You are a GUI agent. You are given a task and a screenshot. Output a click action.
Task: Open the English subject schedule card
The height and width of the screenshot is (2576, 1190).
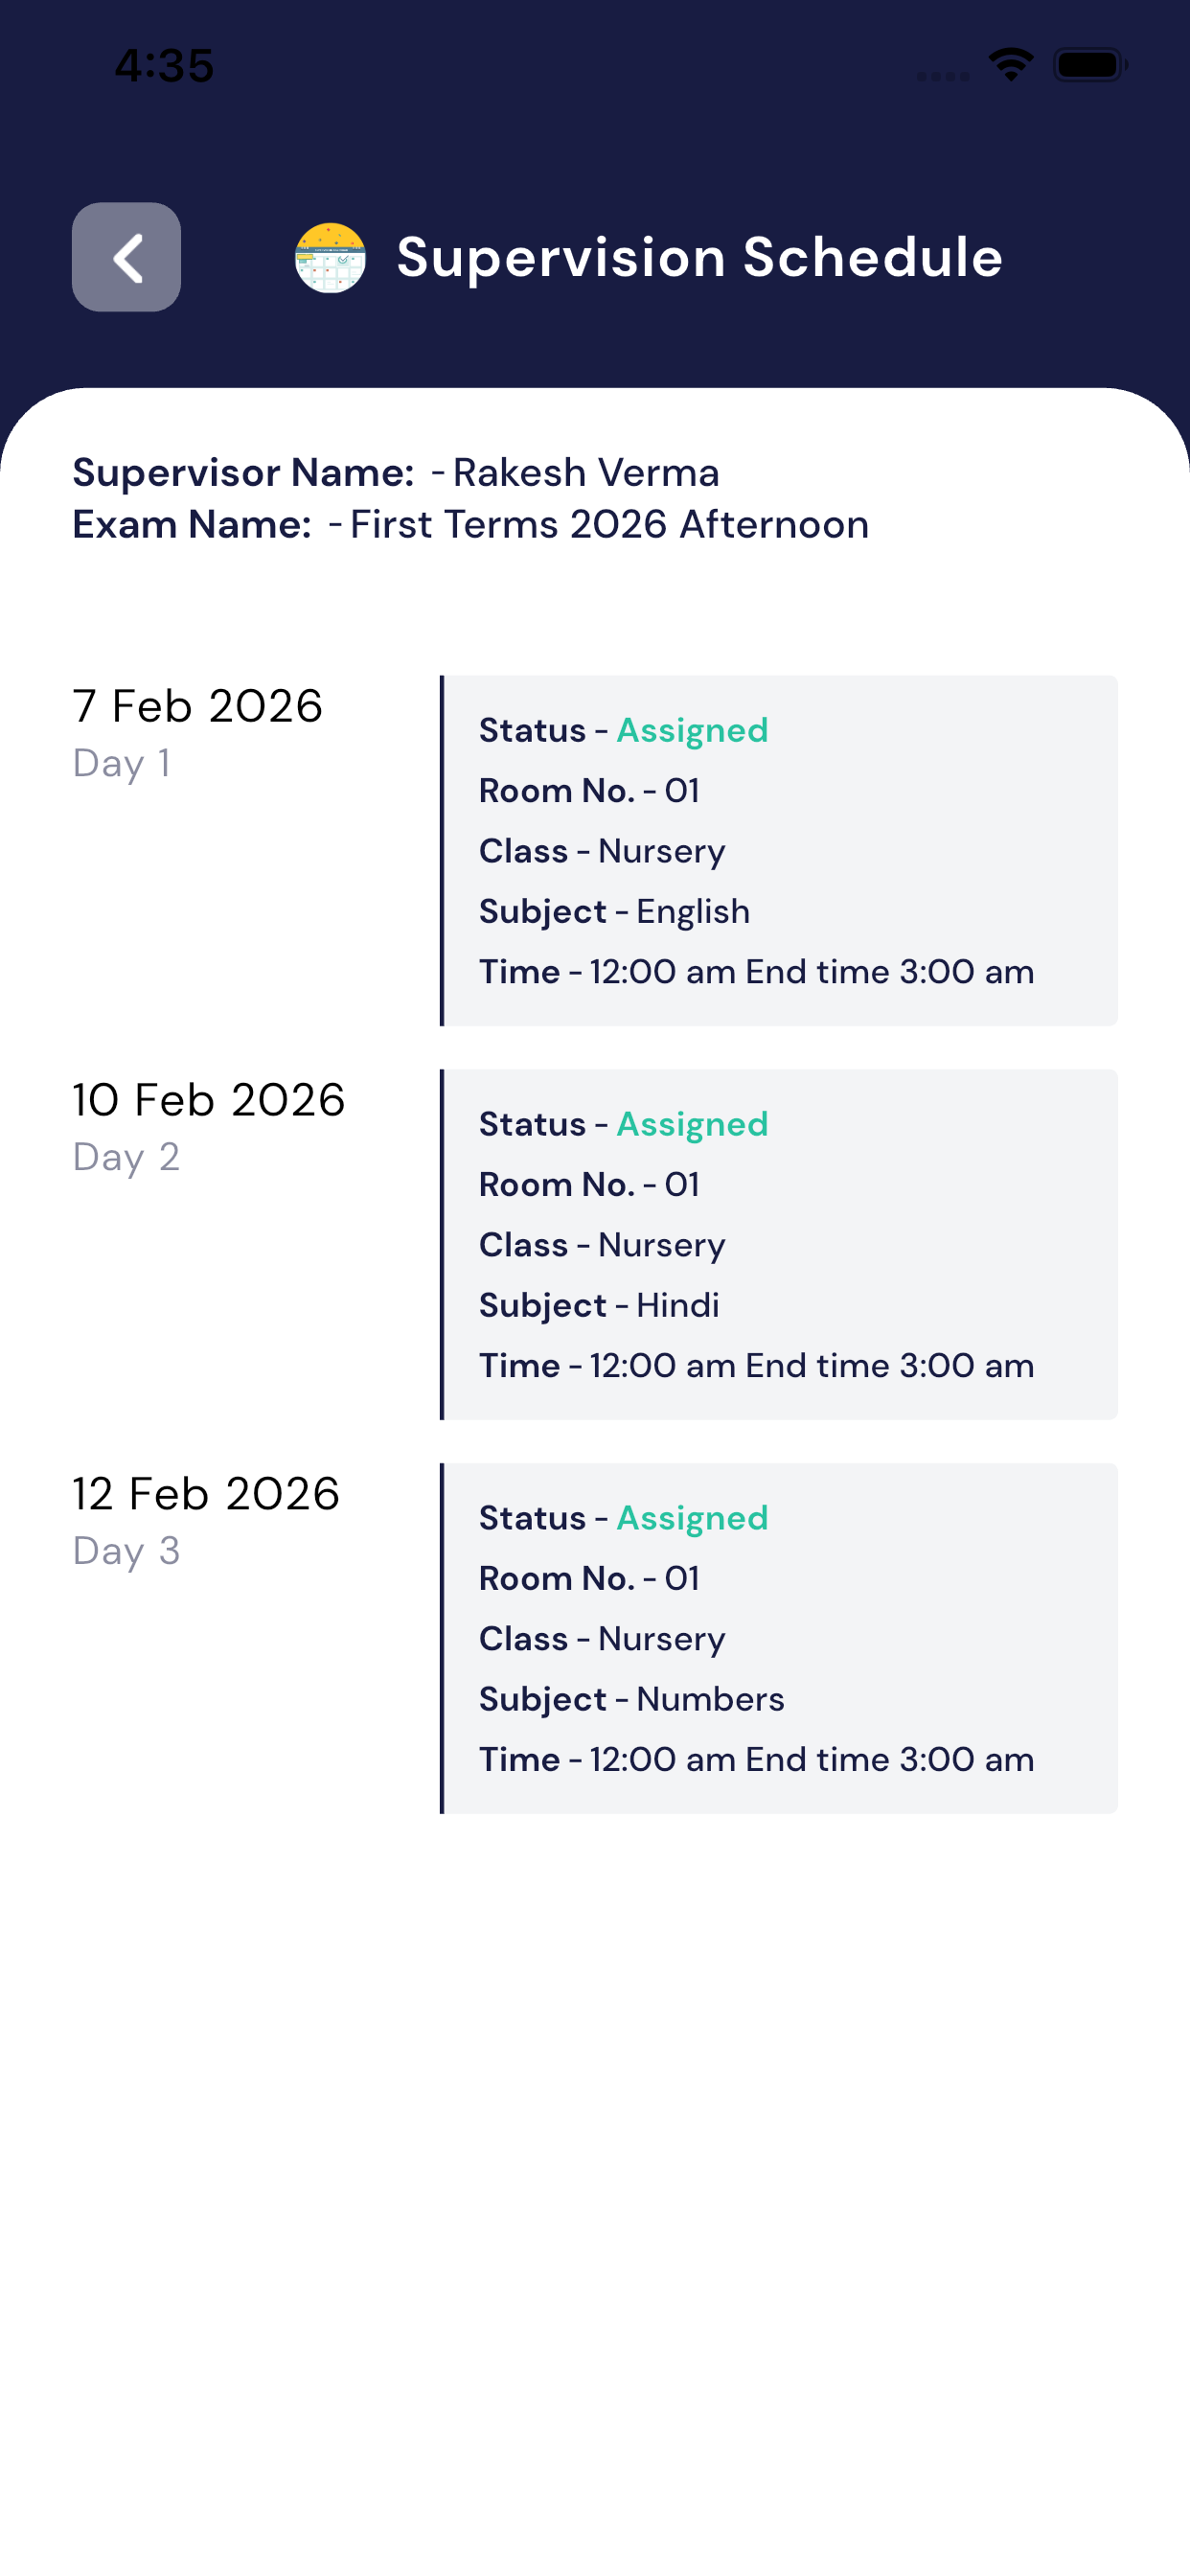[x=779, y=851]
